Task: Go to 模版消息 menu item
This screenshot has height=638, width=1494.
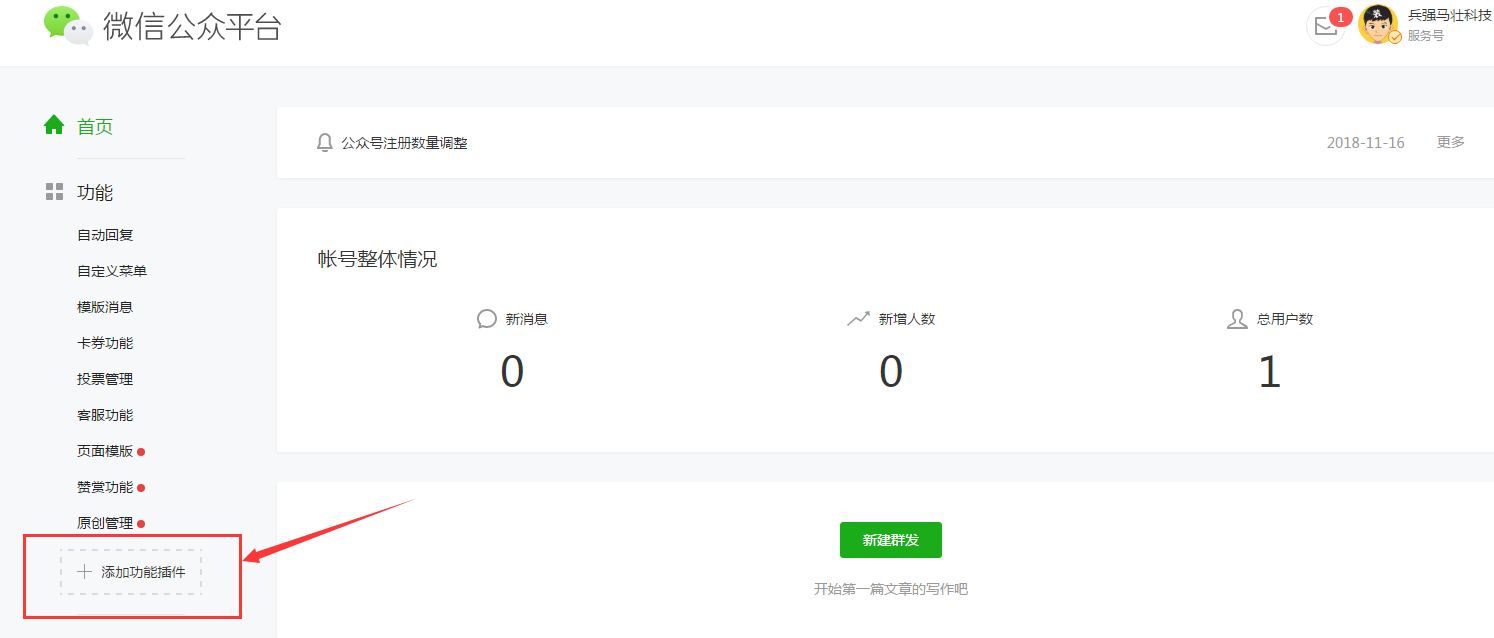Action: pos(105,307)
